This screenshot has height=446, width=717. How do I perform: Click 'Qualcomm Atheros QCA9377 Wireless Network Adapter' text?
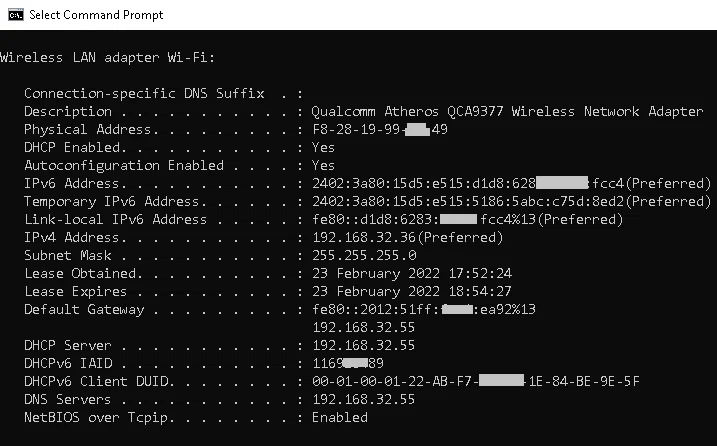point(508,111)
